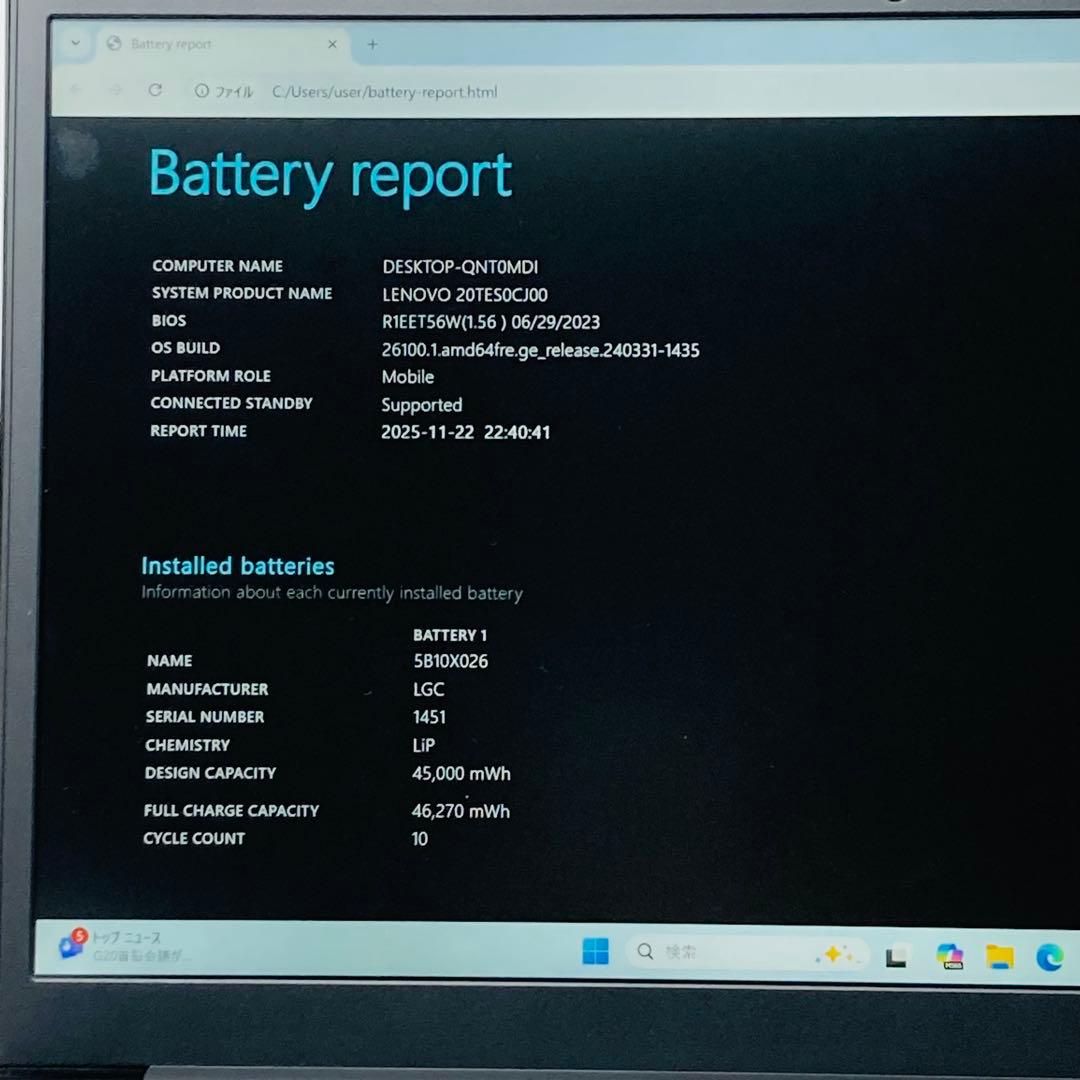Click the forward navigation arrow
The image size is (1080, 1080).
click(115, 90)
